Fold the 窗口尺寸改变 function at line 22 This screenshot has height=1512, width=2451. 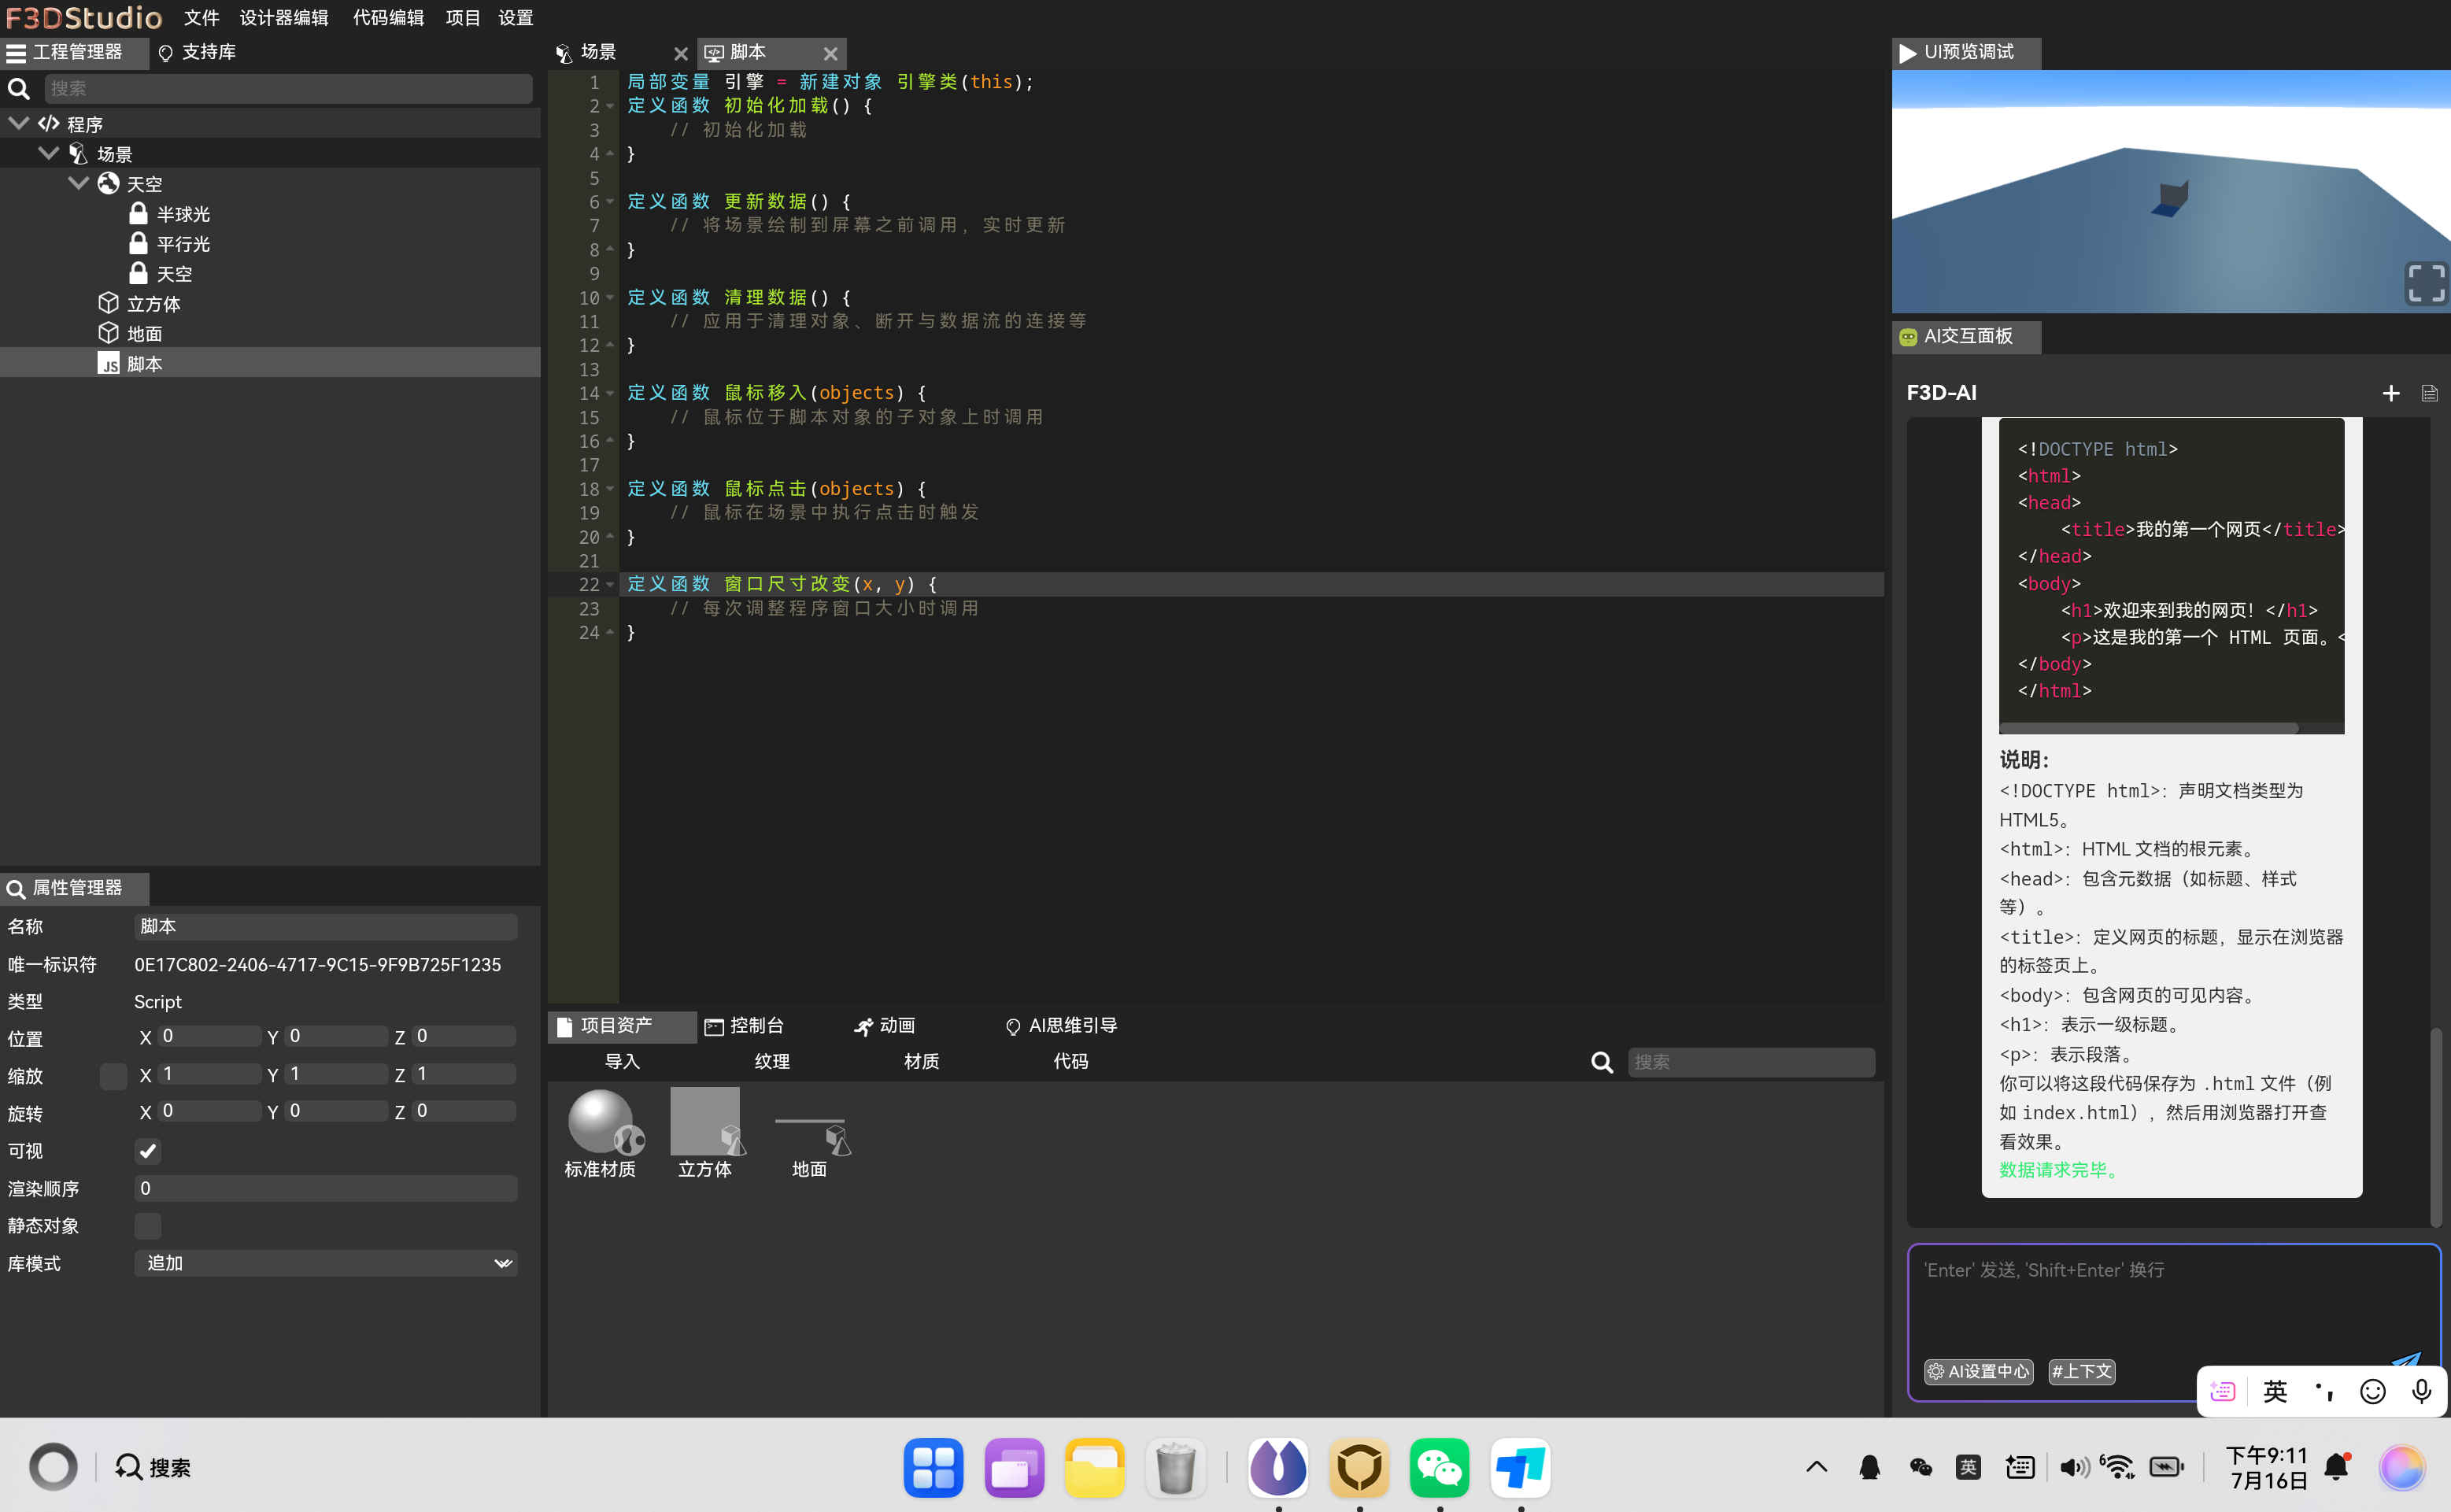(610, 584)
